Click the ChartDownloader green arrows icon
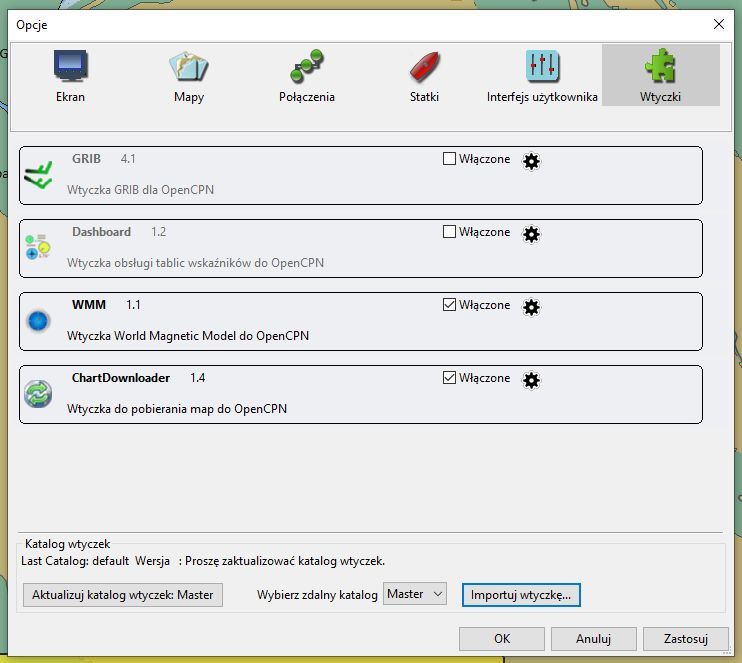 pos(38,394)
